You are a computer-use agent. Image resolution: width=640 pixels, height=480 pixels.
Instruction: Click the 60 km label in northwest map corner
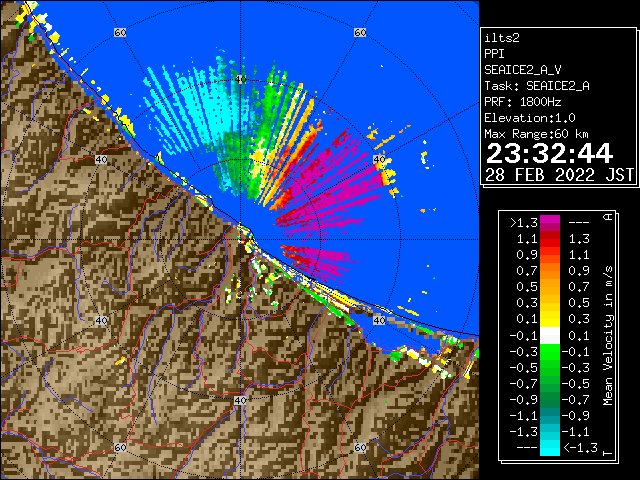pos(120,32)
